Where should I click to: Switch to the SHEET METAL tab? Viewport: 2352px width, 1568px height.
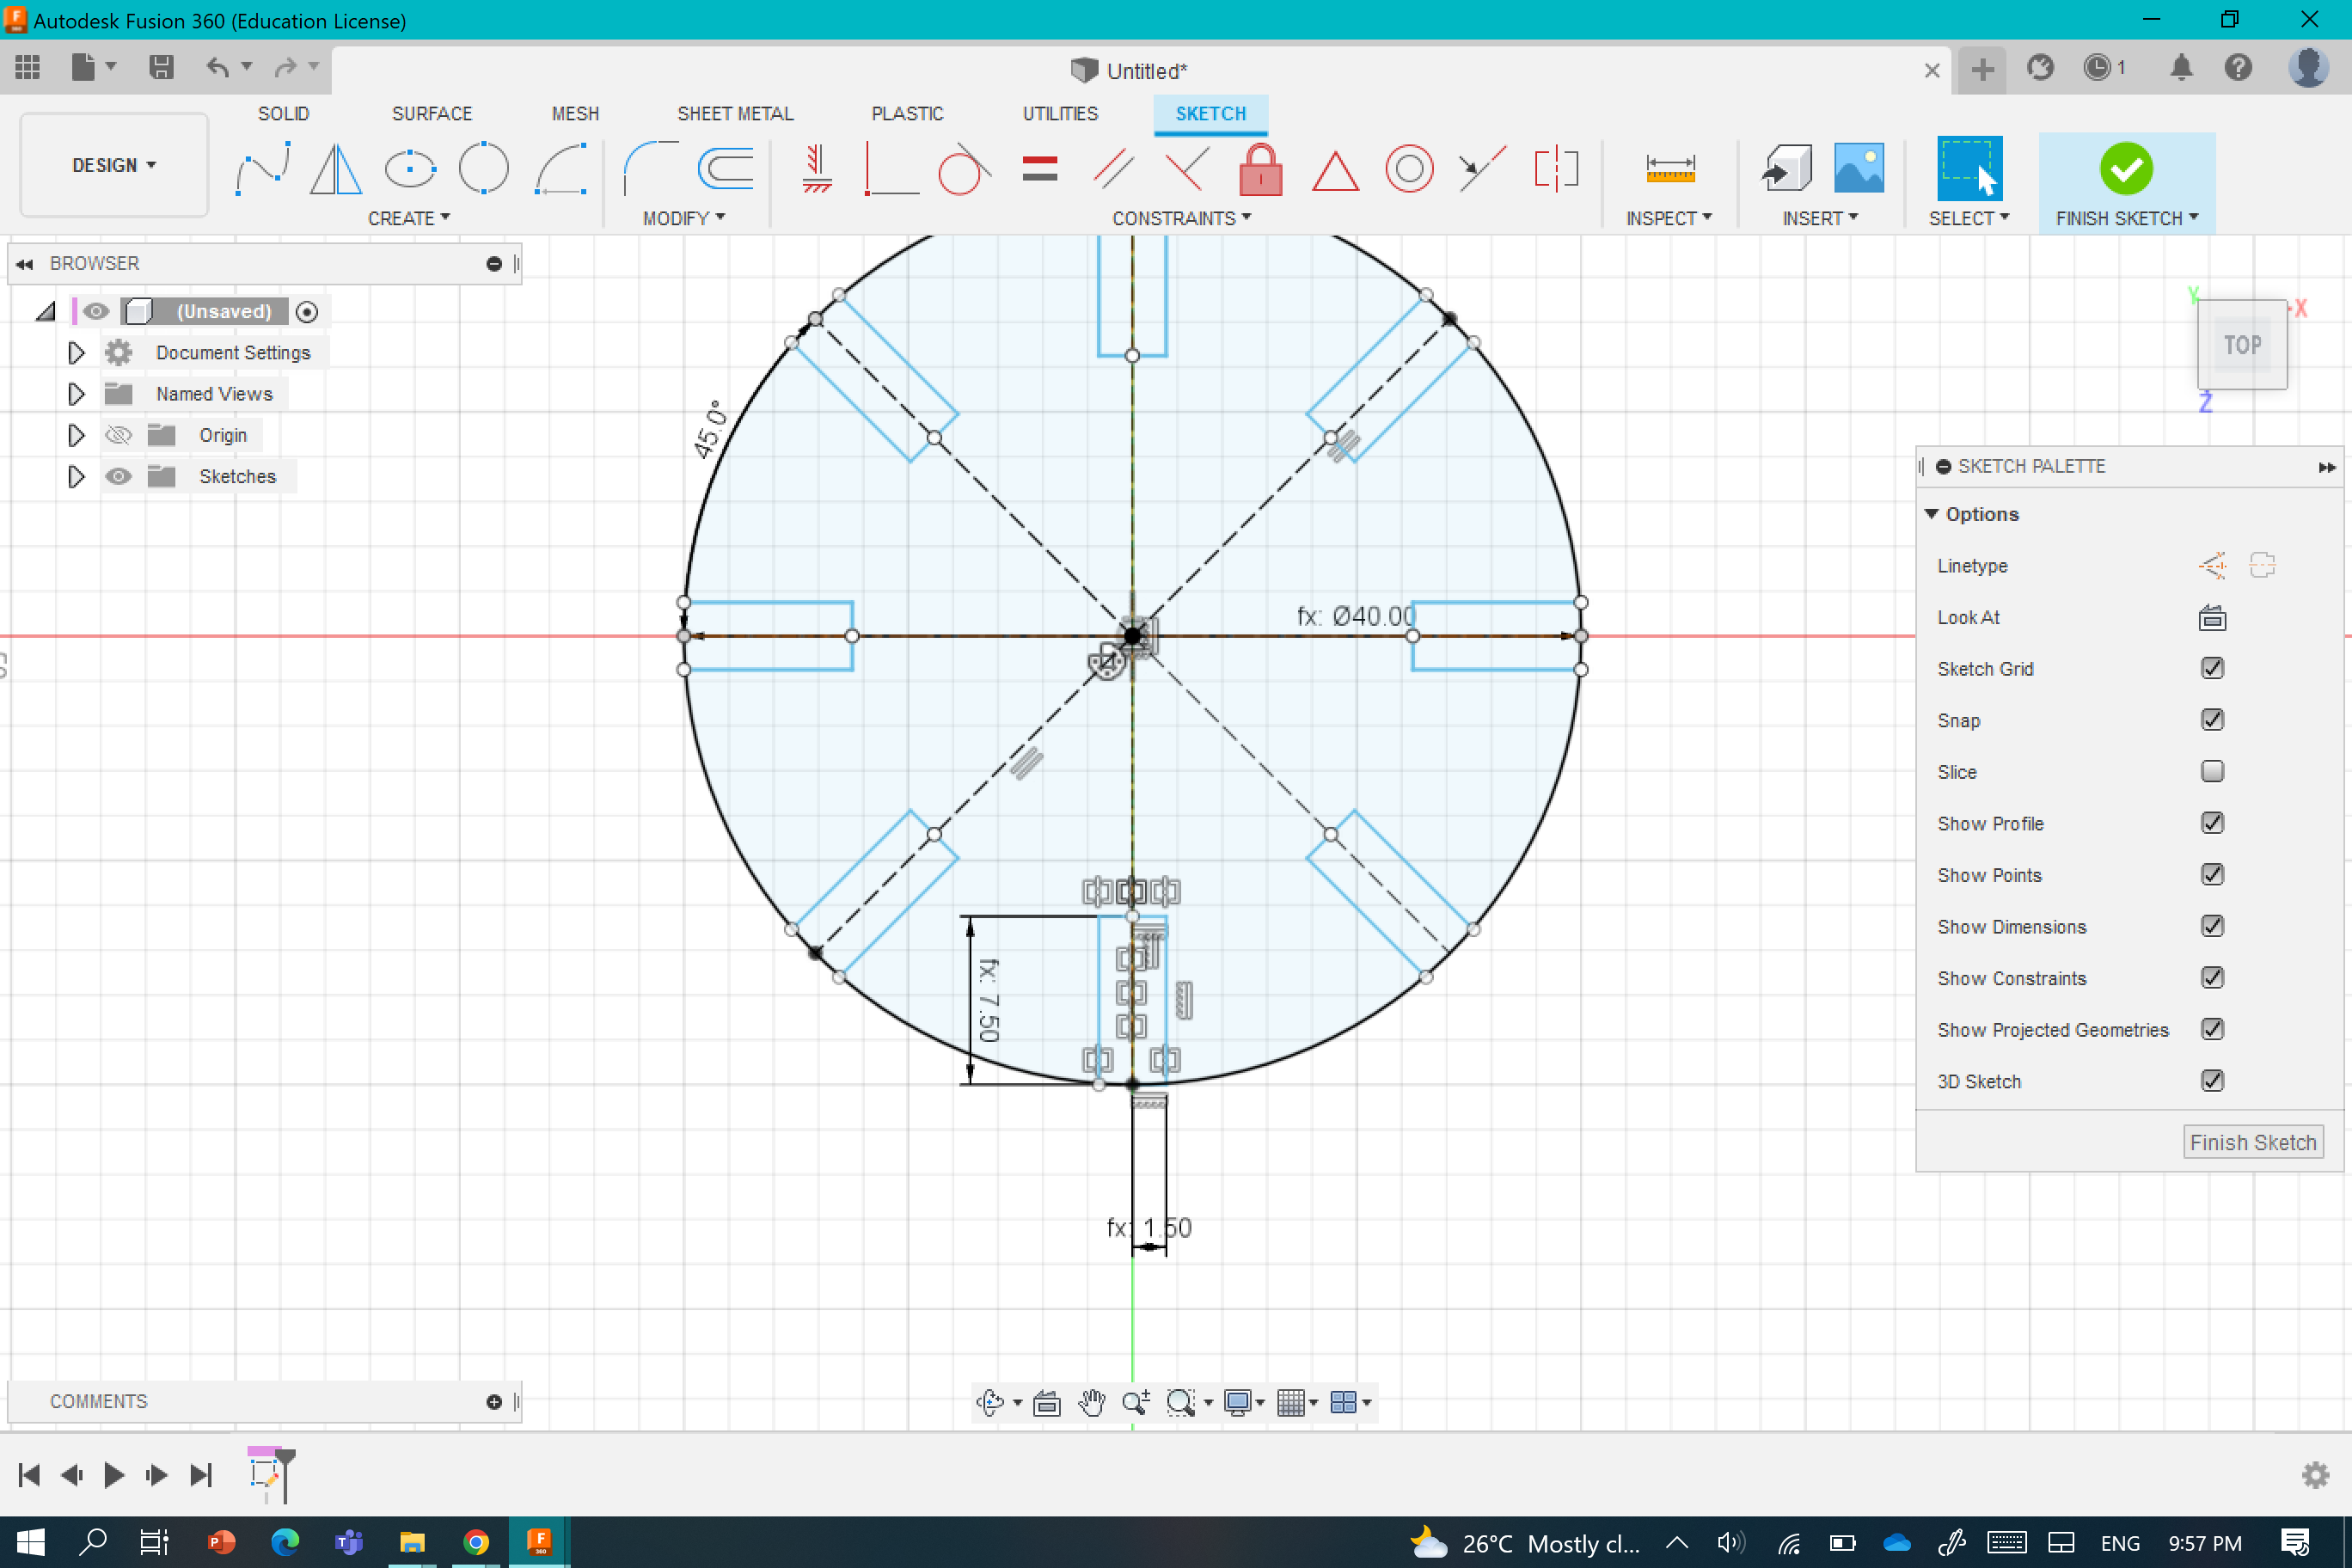pos(734,114)
